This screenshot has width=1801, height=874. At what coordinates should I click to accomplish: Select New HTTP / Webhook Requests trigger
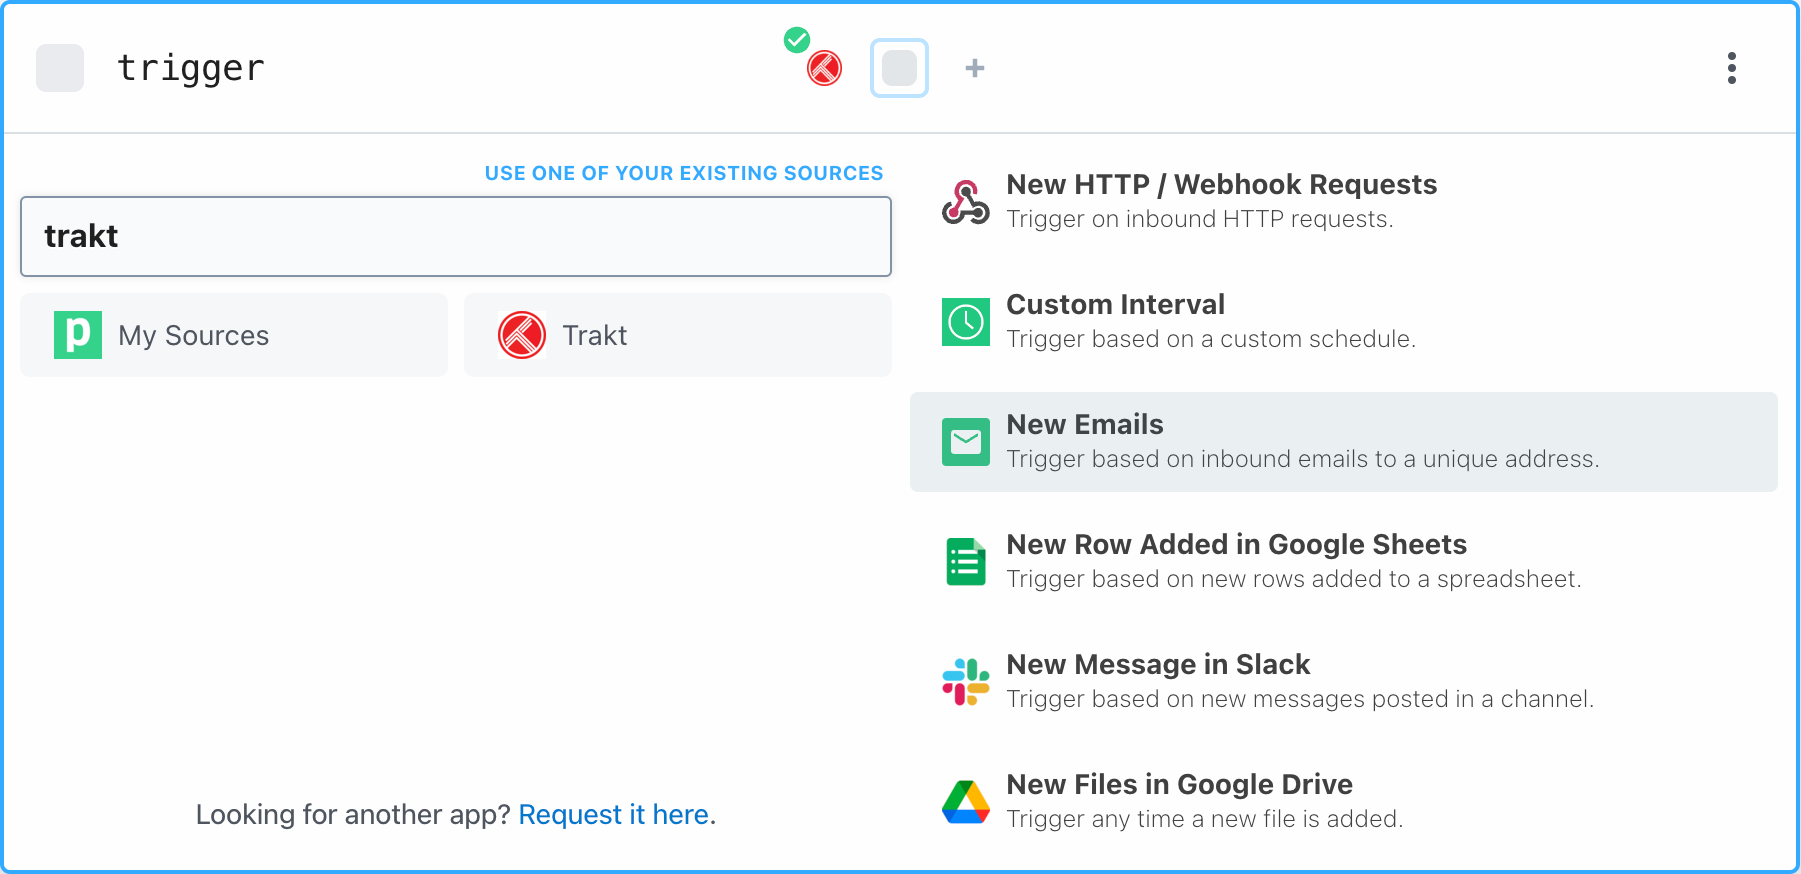(x=1344, y=202)
